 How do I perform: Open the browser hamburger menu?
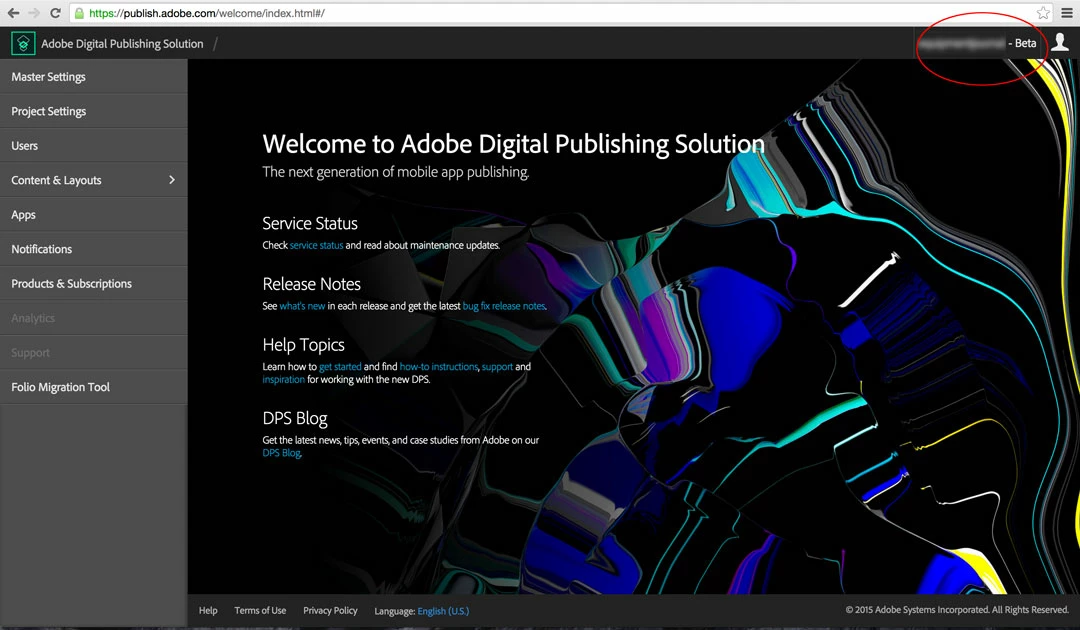1066,12
